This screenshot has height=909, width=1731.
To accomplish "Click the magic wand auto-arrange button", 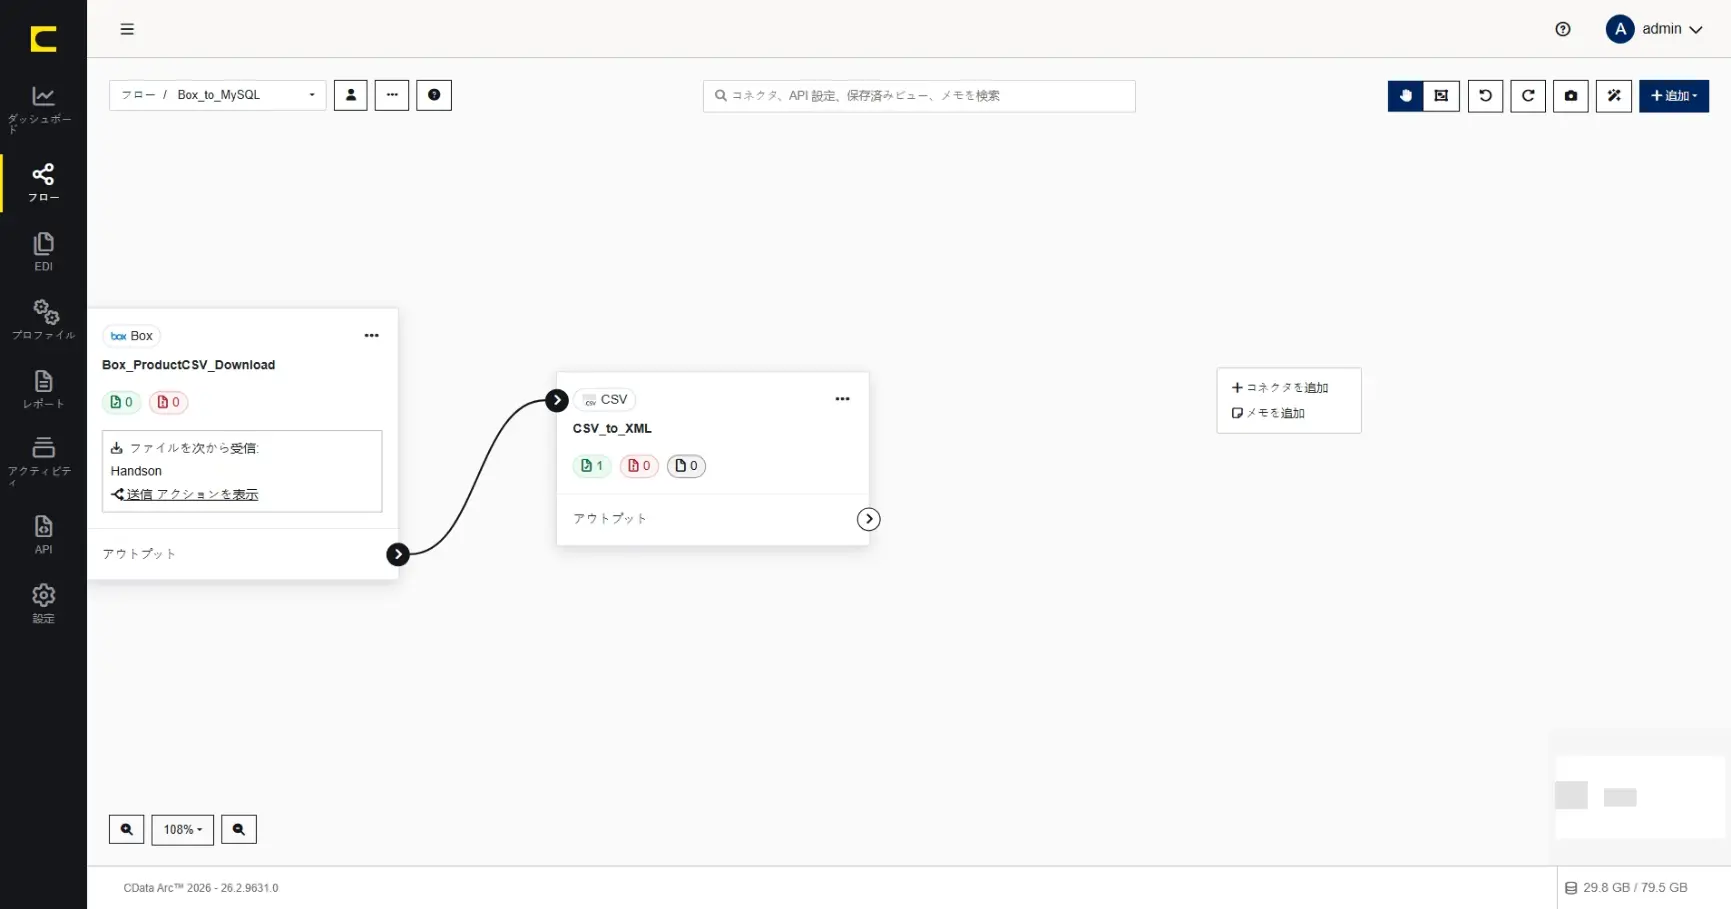I will coord(1614,96).
